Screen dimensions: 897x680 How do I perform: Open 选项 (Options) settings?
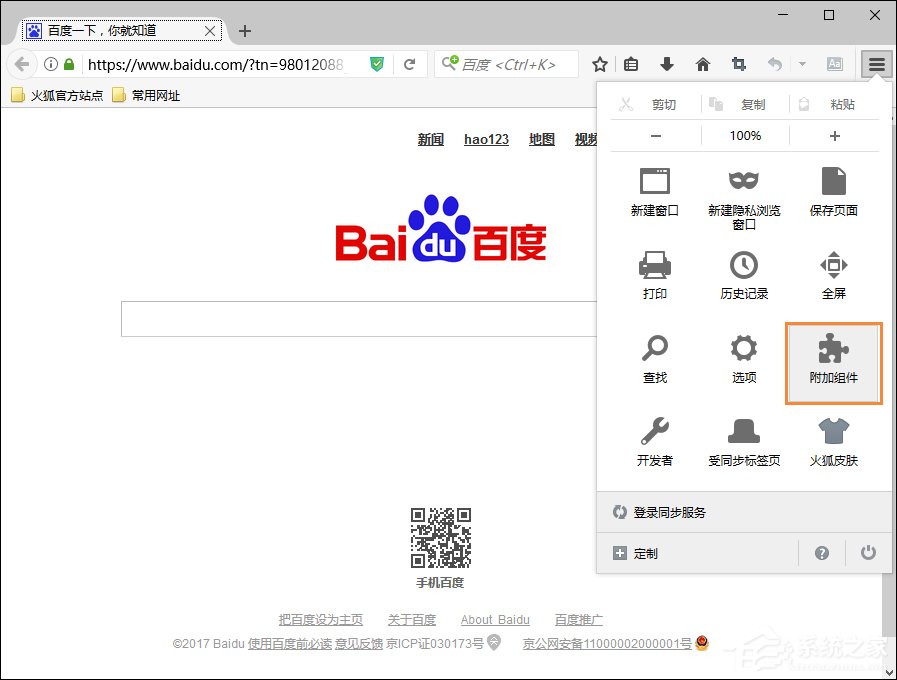744,357
